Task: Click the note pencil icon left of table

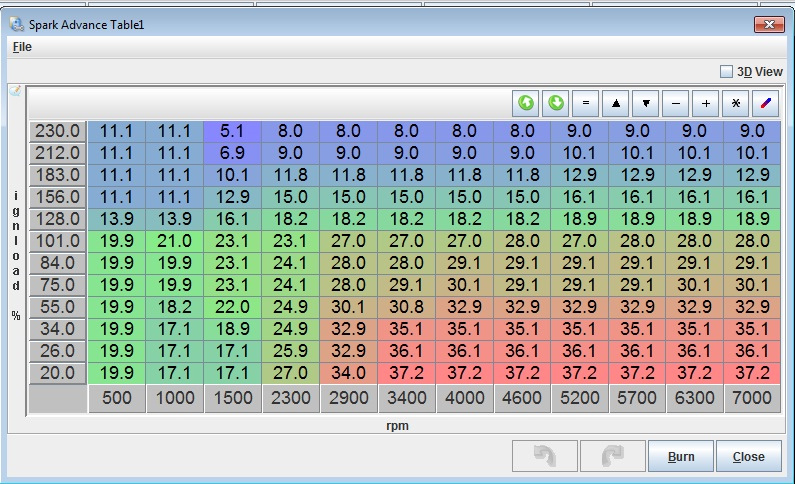Action: 15,91
